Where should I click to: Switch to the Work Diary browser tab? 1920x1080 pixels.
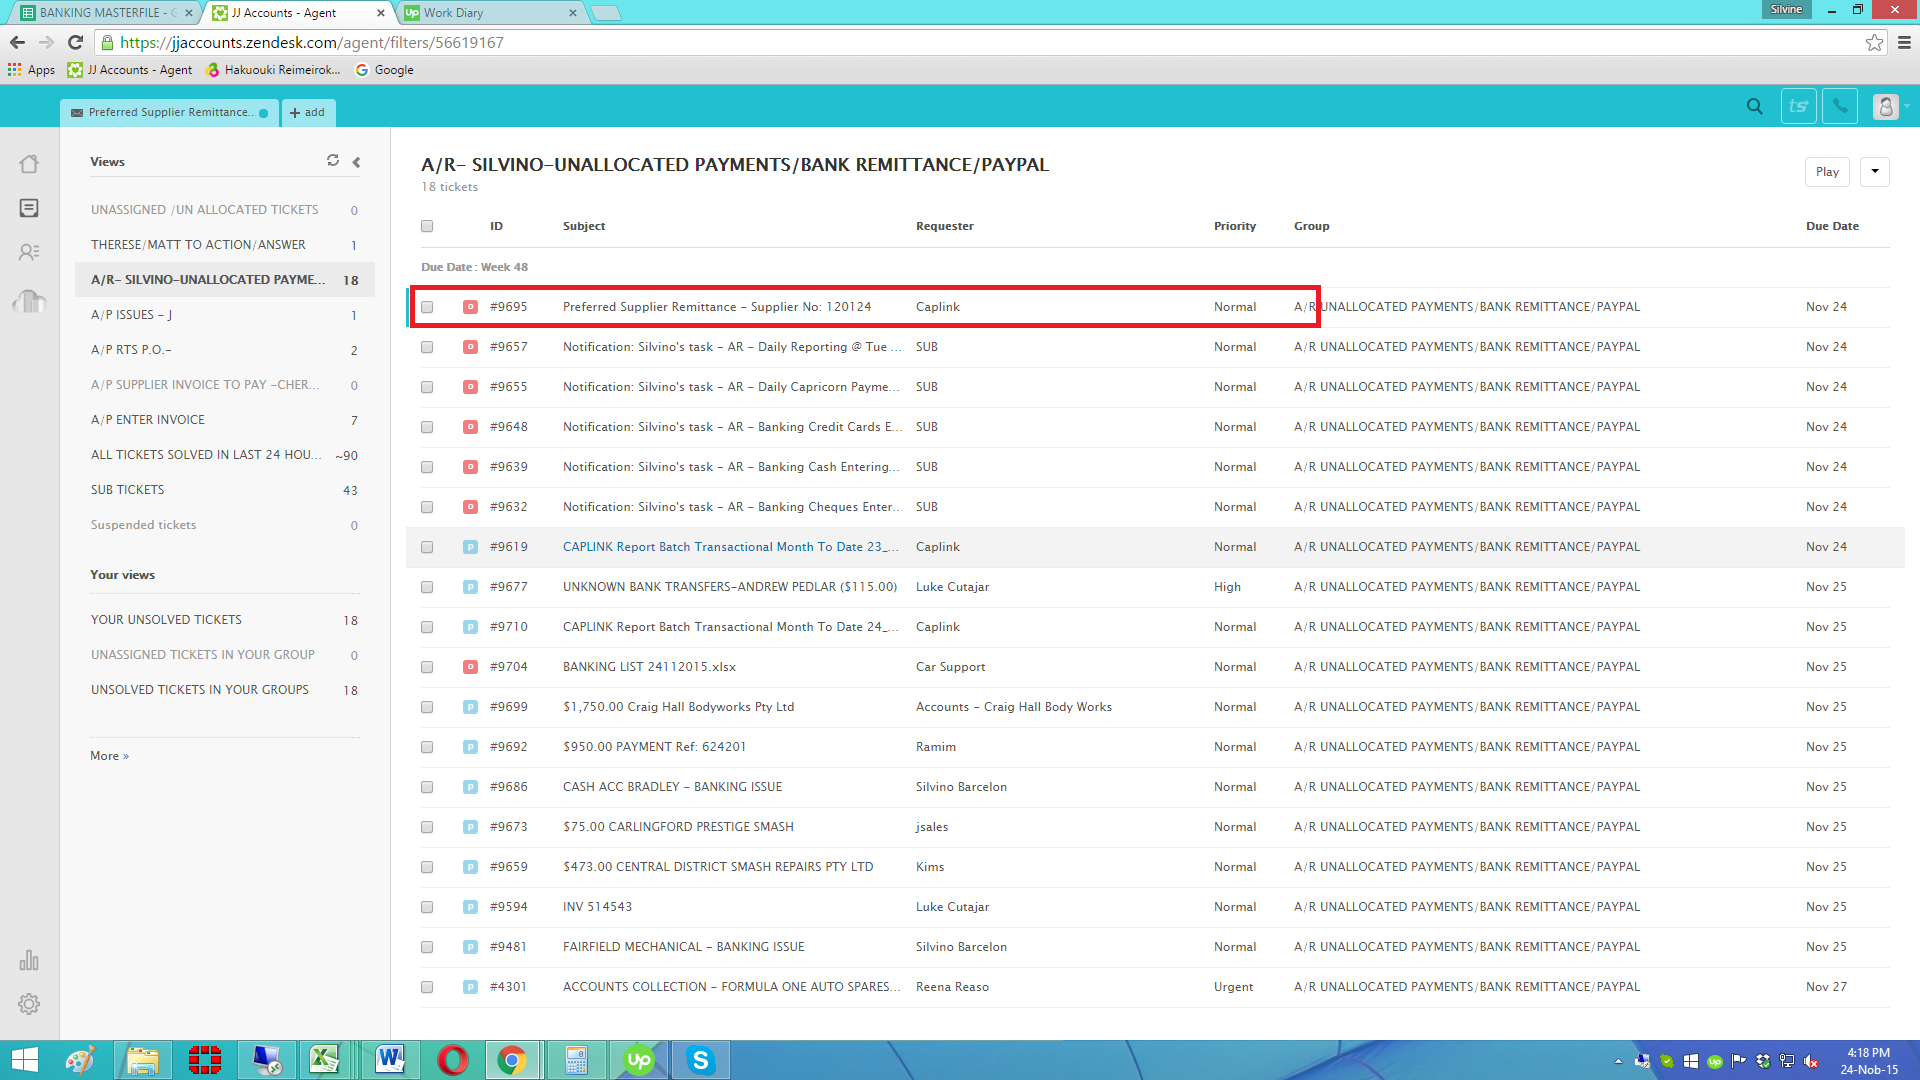coord(490,13)
